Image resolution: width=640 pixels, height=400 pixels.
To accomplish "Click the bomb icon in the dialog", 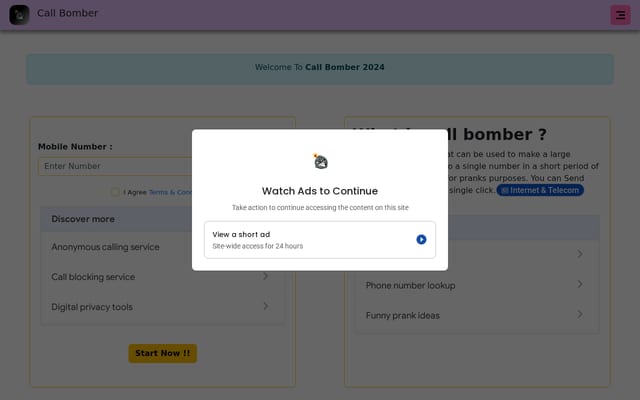I will [x=320, y=161].
